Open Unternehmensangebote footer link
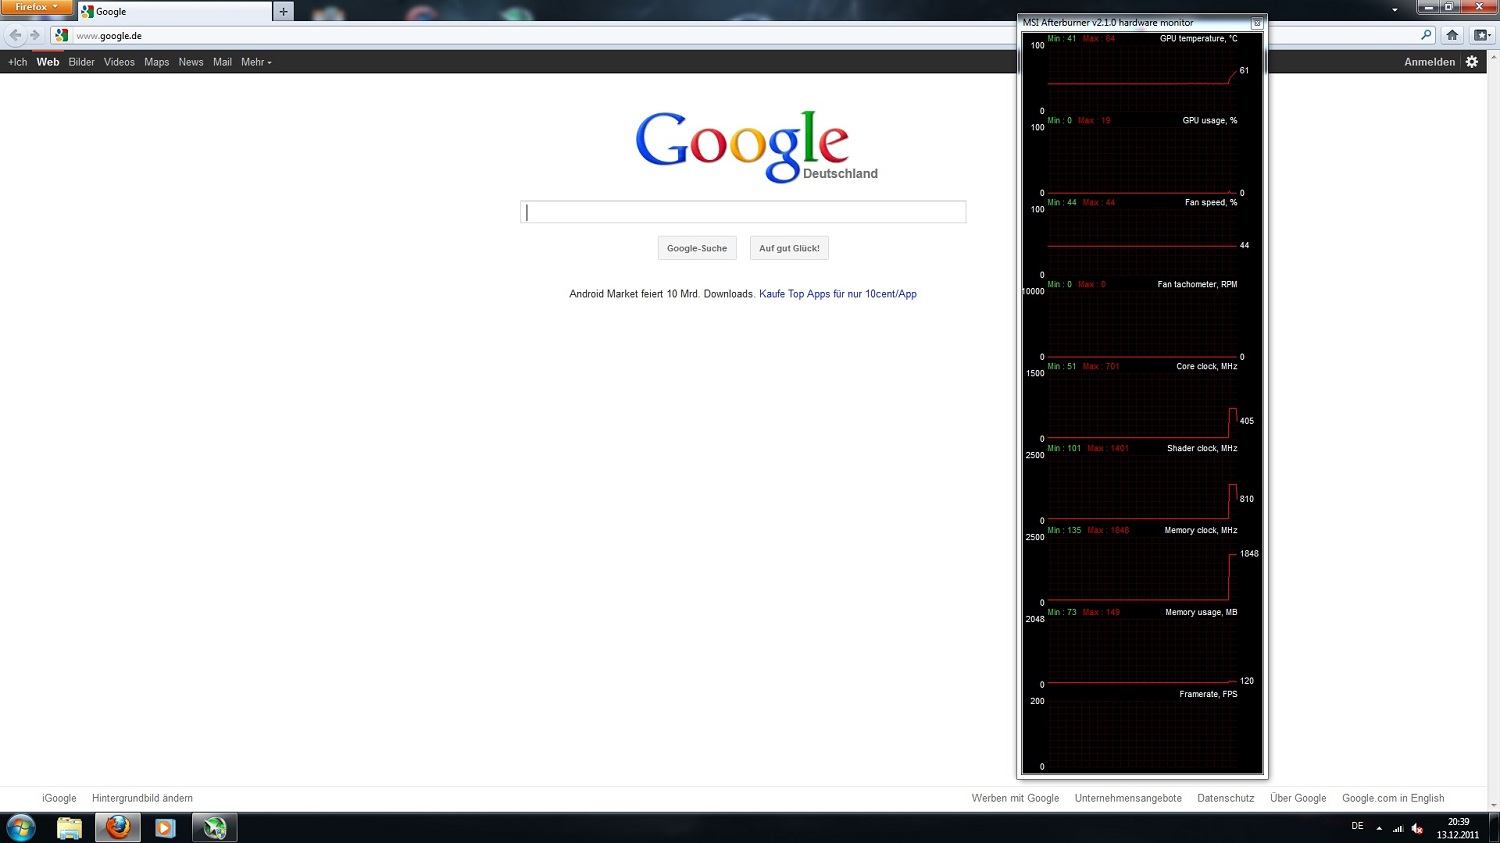 [1128, 798]
